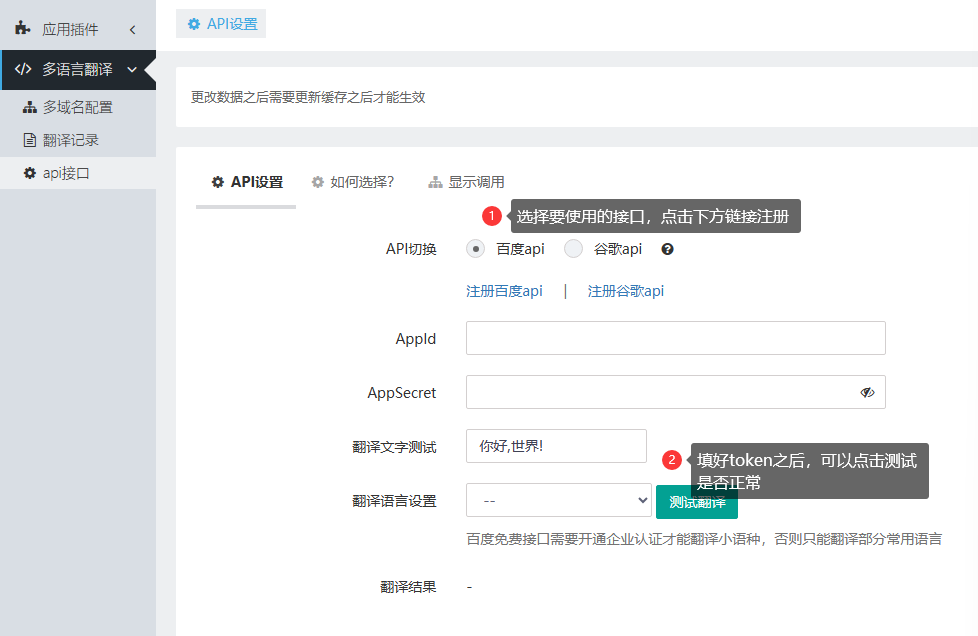
Task: Click the 百度免费接口 hint text
Action: 704,539
